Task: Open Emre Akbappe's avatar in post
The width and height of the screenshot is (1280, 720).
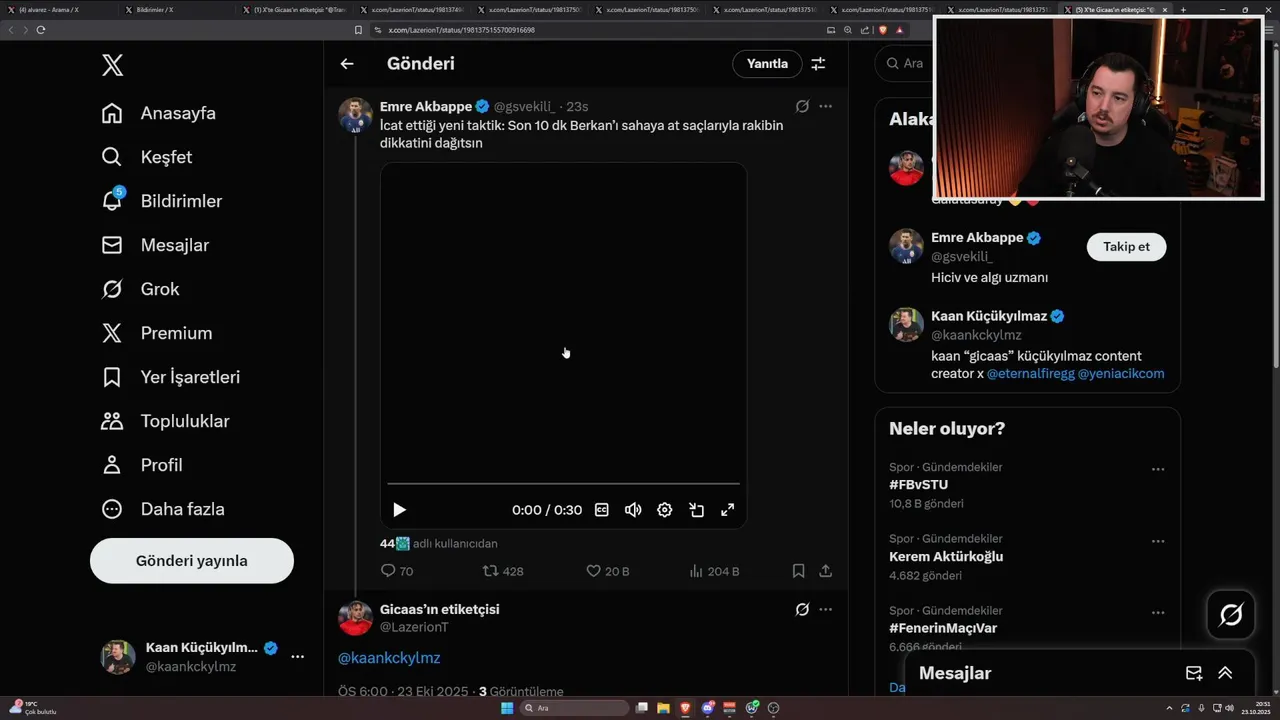Action: click(x=355, y=116)
